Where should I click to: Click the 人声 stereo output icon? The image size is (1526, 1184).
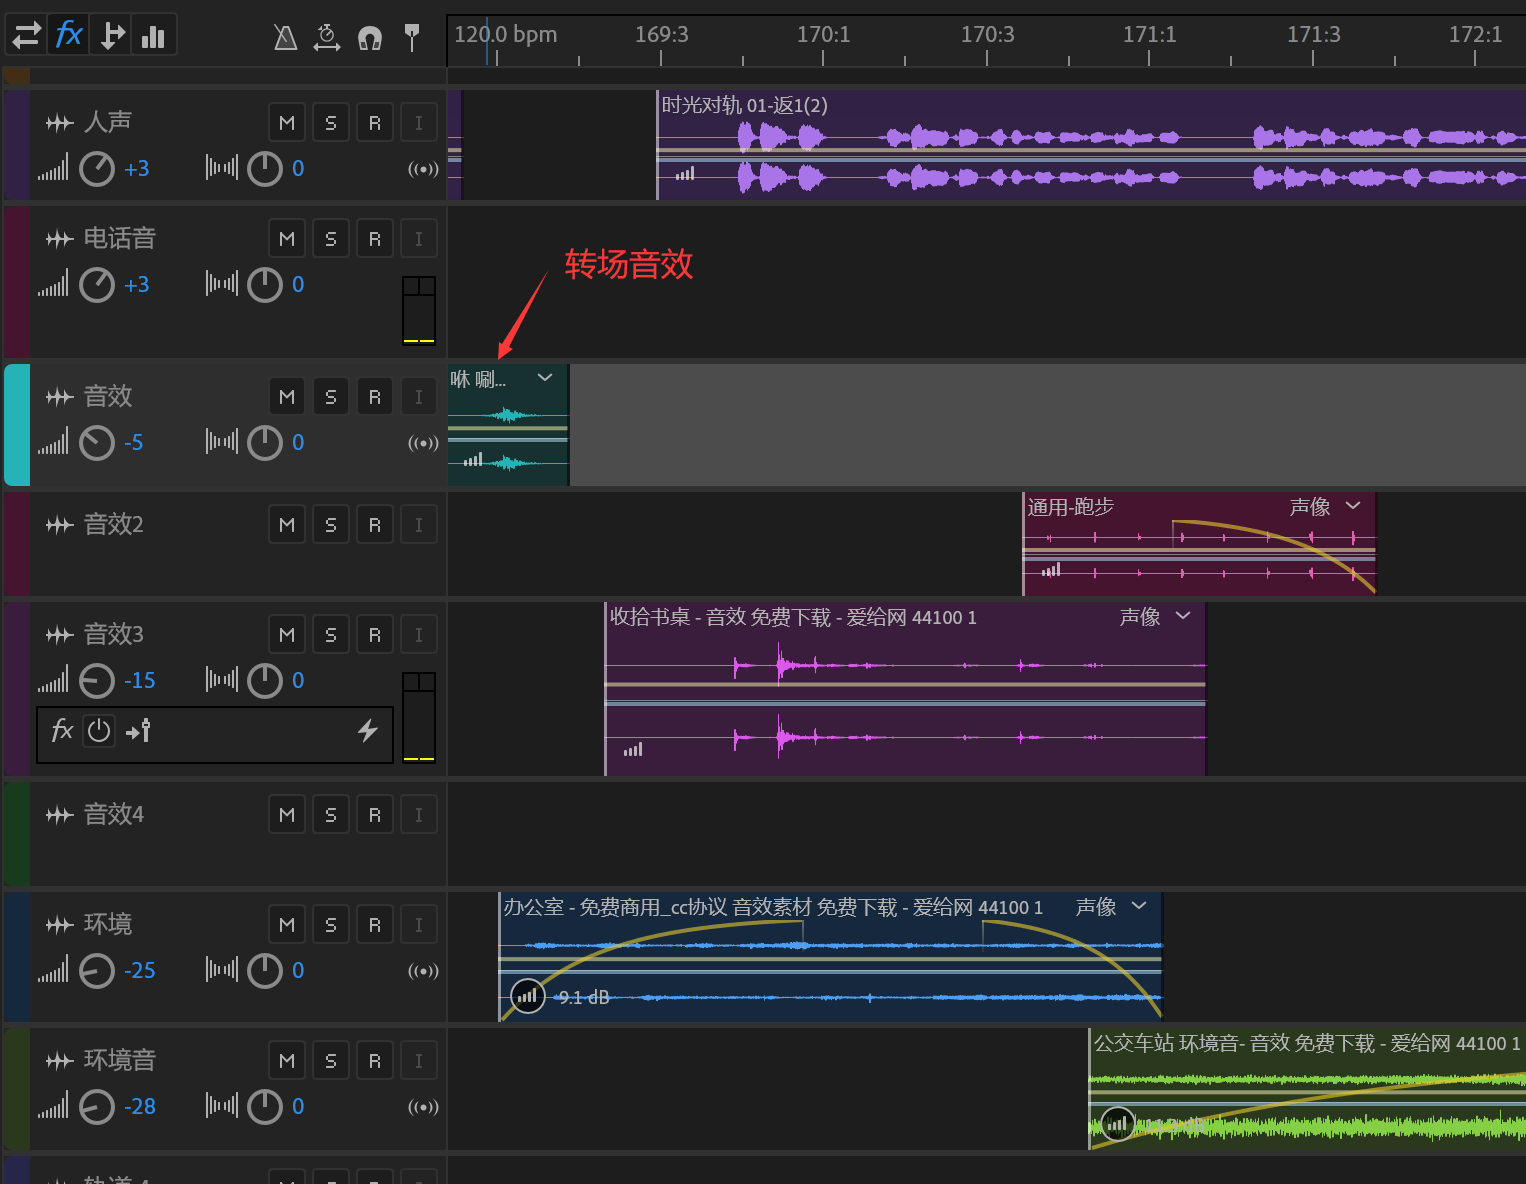[423, 169]
